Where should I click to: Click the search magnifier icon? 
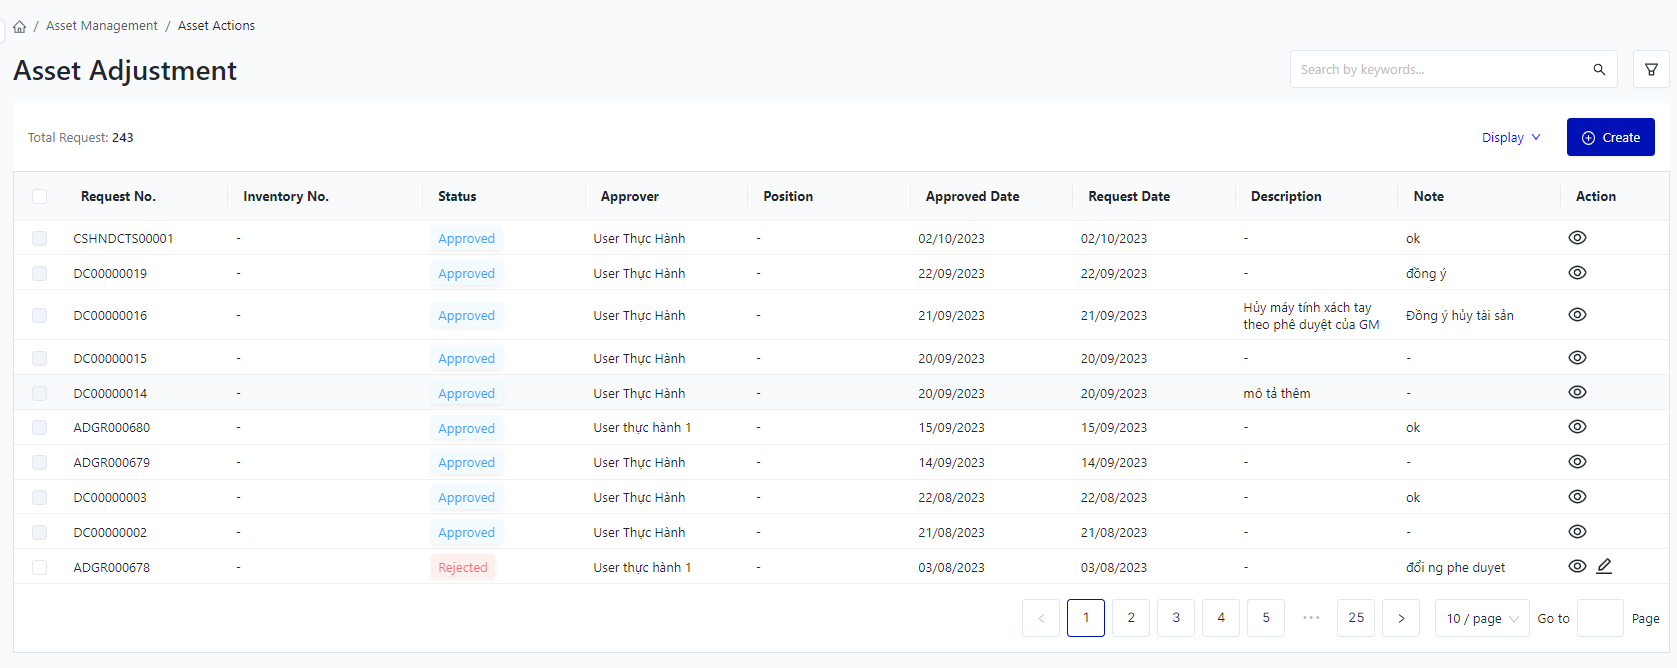pos(1599,69)
